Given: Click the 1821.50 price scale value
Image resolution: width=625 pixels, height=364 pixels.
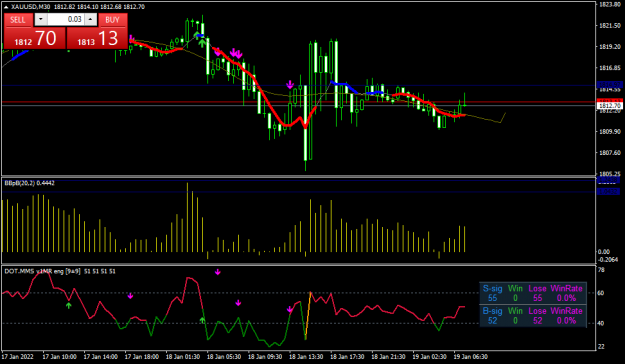Looking at the screenshot, I should (x=610, y=26).
